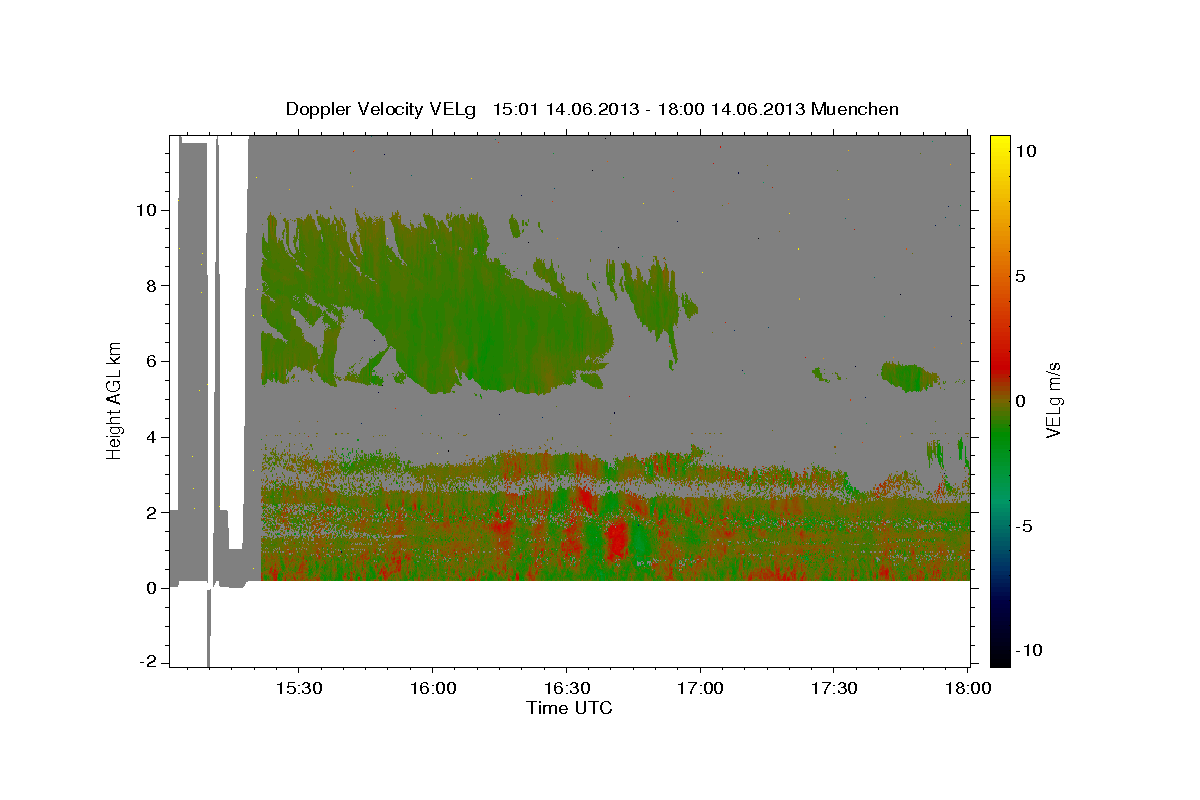The width and height of the screenshot is (1200, 800).
Task: Click the height axis value 0
Action: pos(153,588)
